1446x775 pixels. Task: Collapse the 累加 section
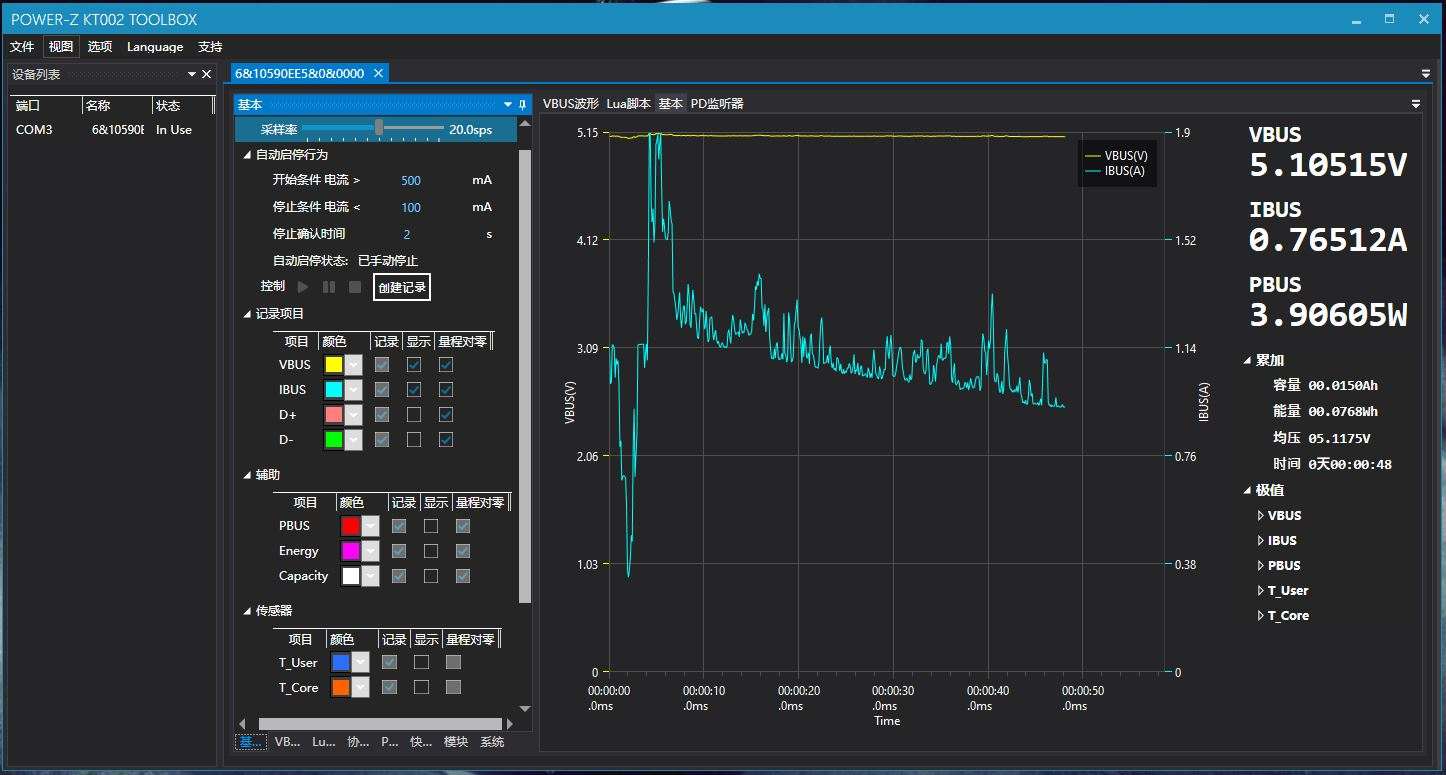point(1248,360)
